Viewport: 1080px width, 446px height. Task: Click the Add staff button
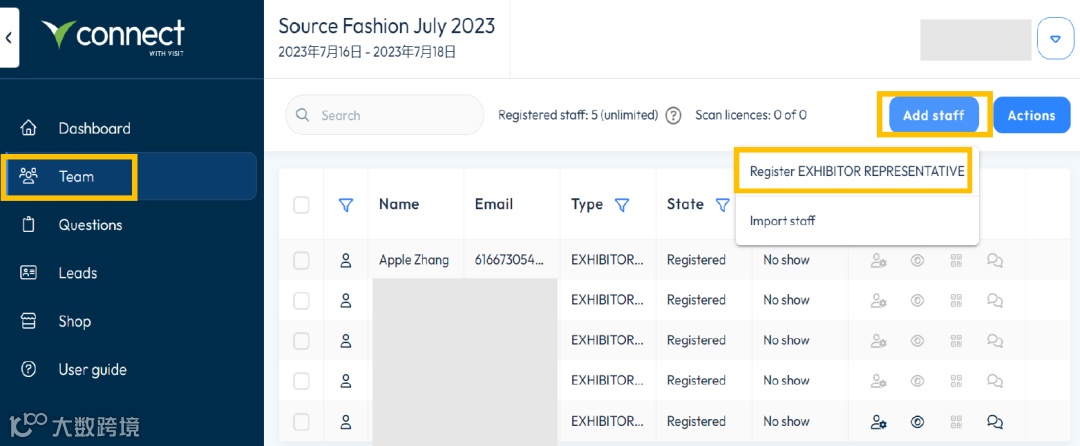[x=933, y=115]
